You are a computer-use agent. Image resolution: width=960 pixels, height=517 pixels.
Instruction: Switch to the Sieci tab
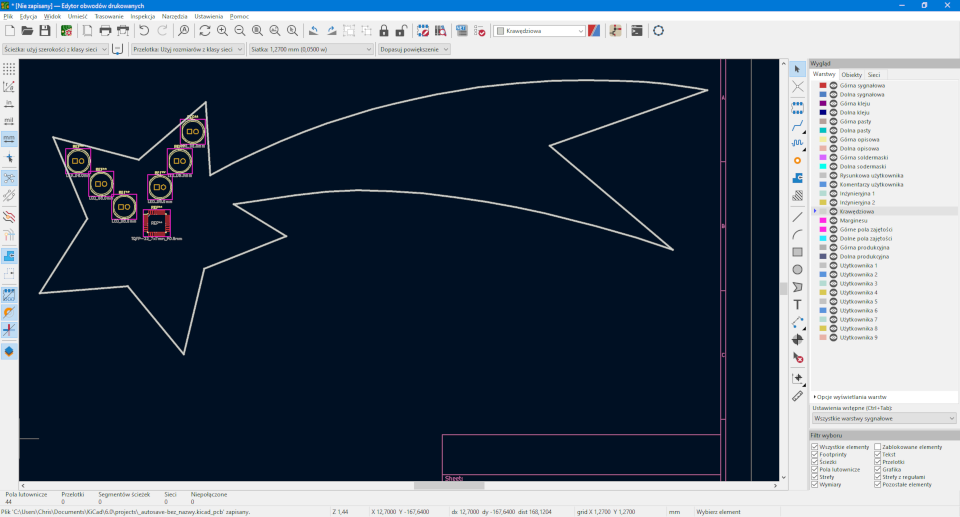874,75
